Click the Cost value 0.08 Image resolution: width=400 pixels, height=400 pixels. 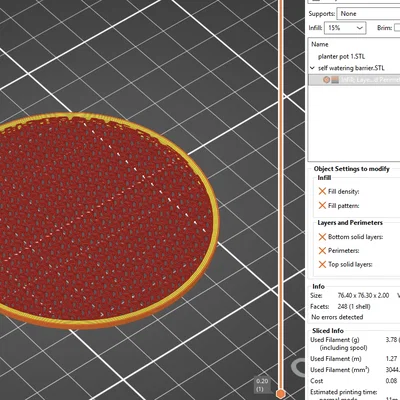tap(391, 381)
